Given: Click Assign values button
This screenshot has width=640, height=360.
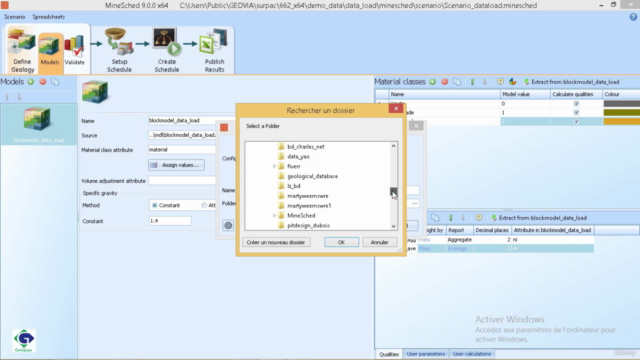Looking at the screenshot, I should (176, 165).
